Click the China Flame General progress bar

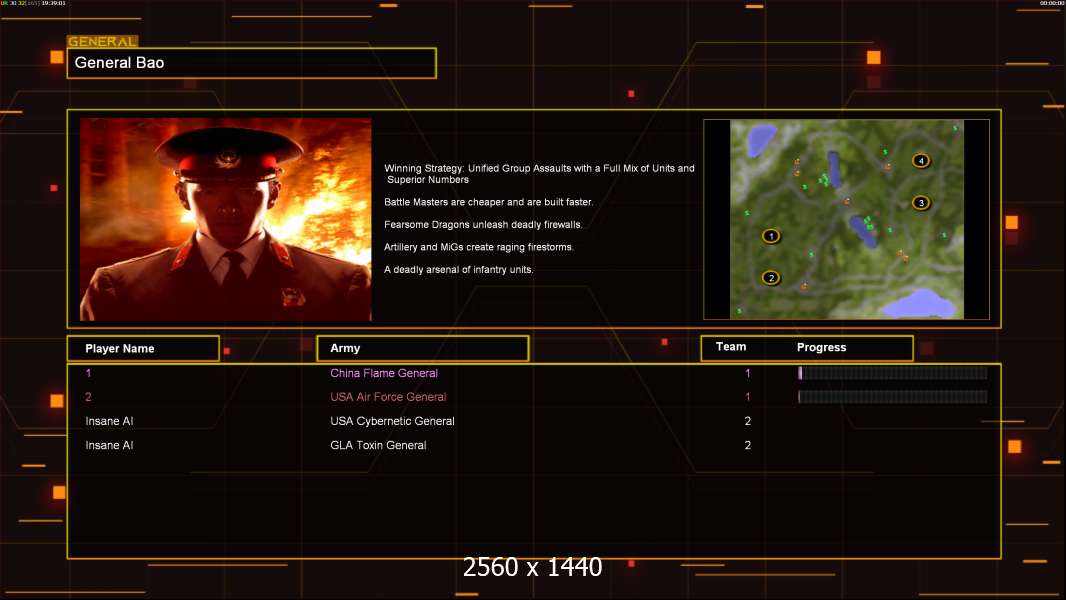[893, 373]
